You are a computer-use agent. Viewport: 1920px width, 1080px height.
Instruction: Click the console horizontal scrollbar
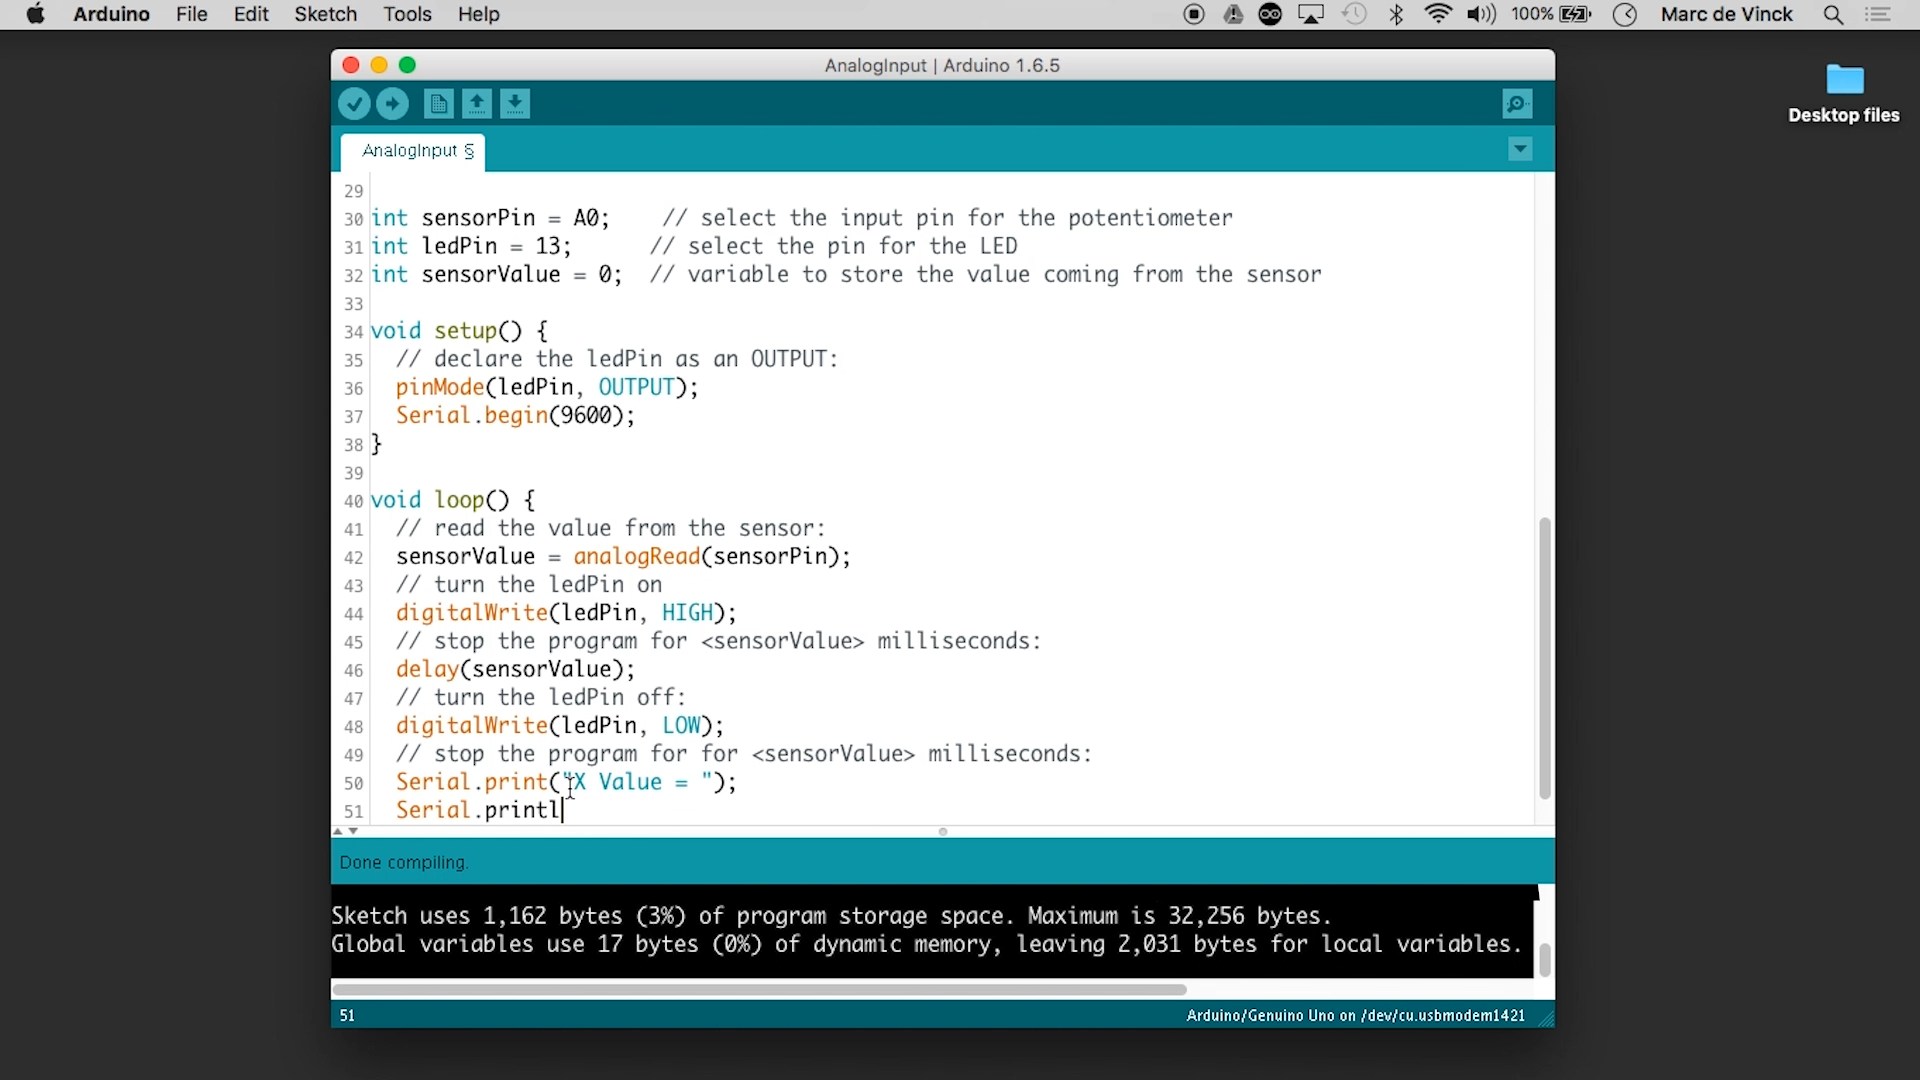point(760,990)
